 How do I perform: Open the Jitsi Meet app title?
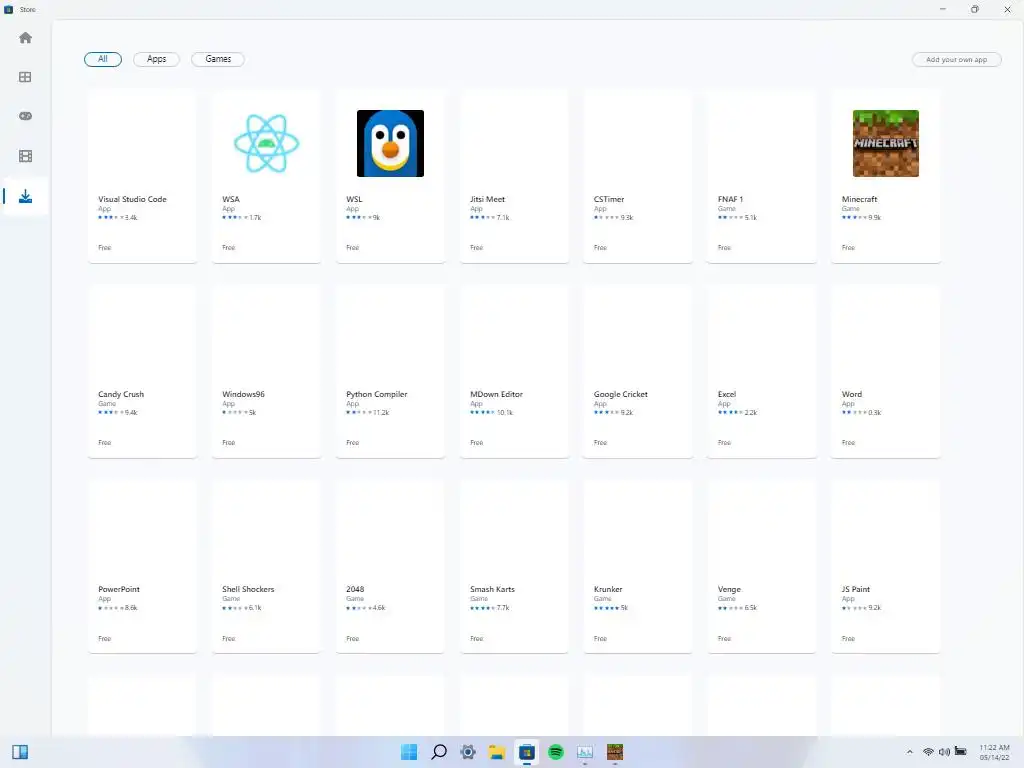click(x=487, y=199)
